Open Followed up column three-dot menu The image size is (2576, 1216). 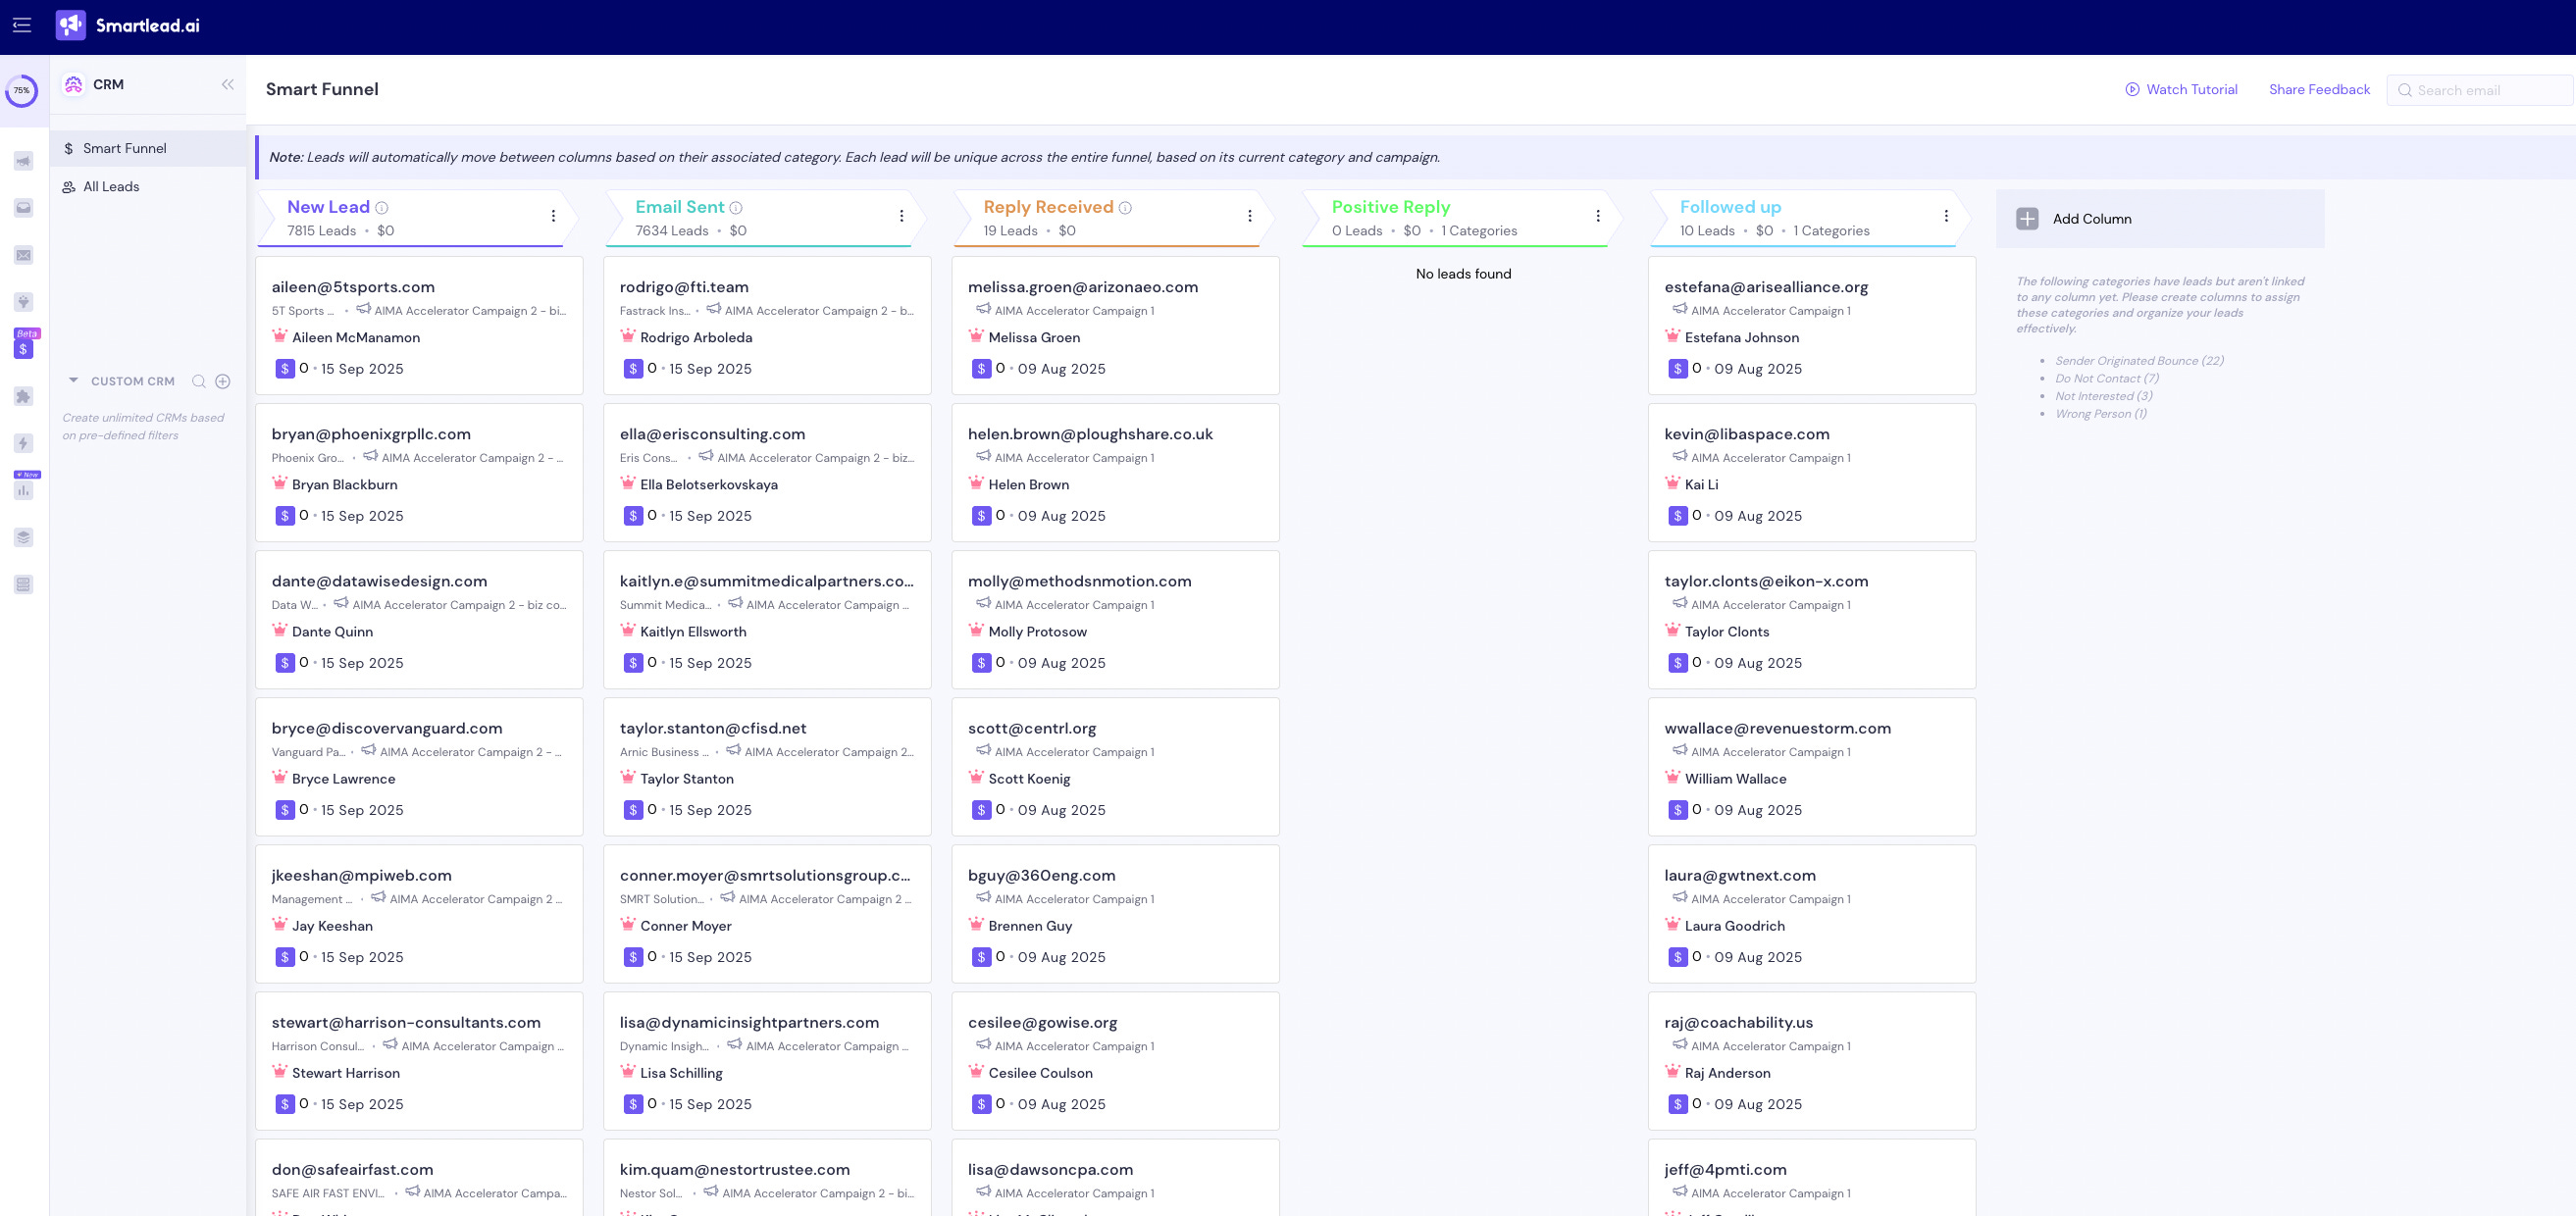(x=1945, y=216)
